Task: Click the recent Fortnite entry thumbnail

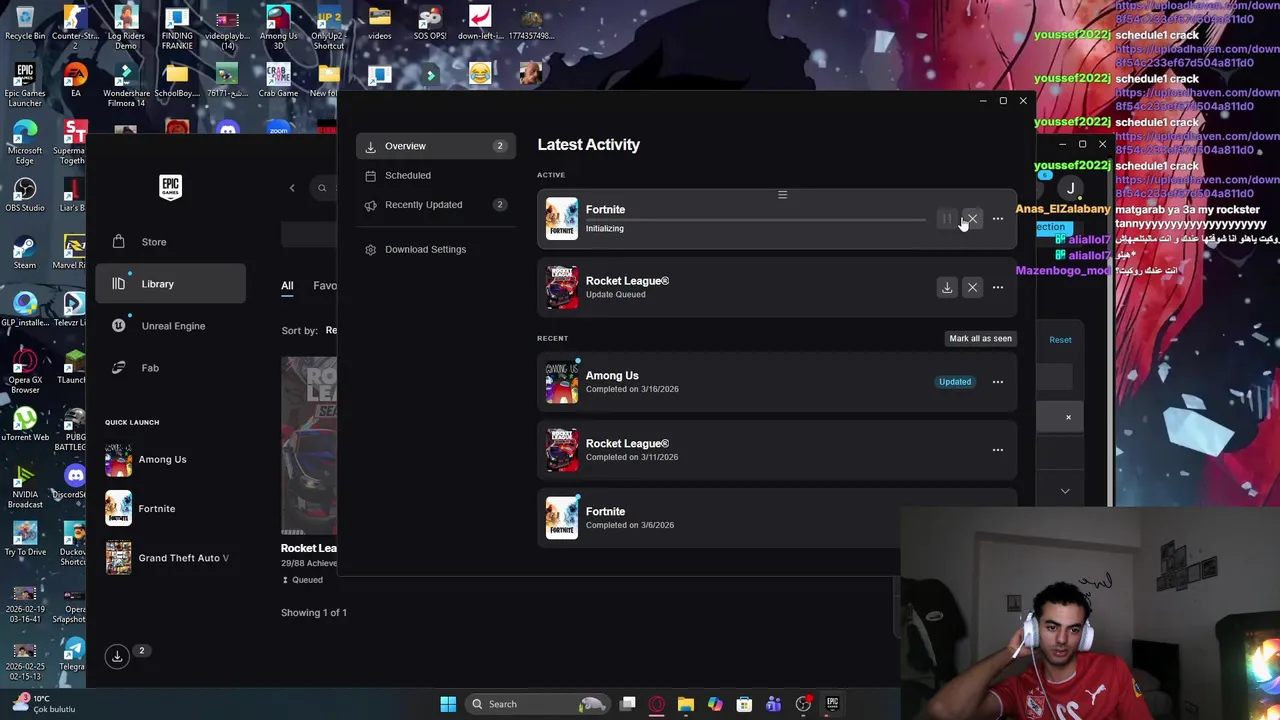Action: point(562,518)
